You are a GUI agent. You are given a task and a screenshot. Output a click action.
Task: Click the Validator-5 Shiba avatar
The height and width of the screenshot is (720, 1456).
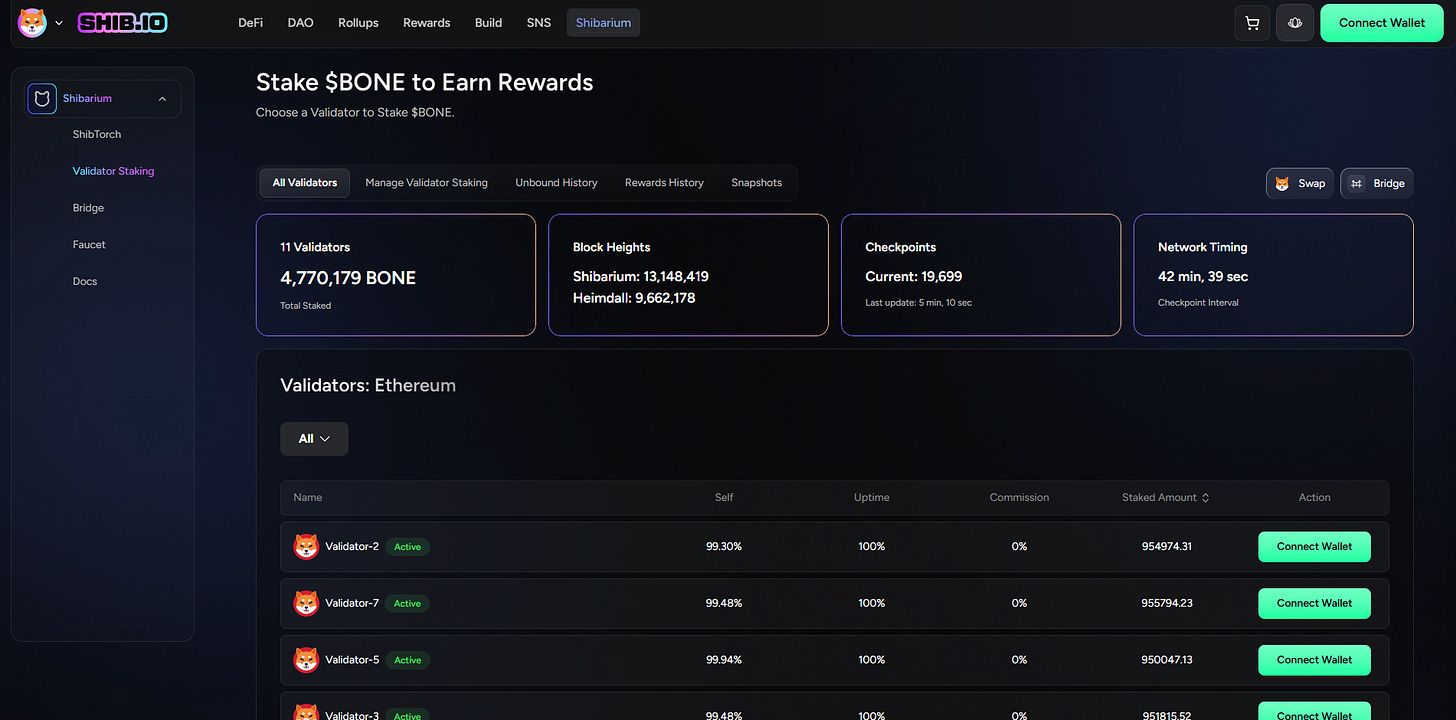[306, 660]
